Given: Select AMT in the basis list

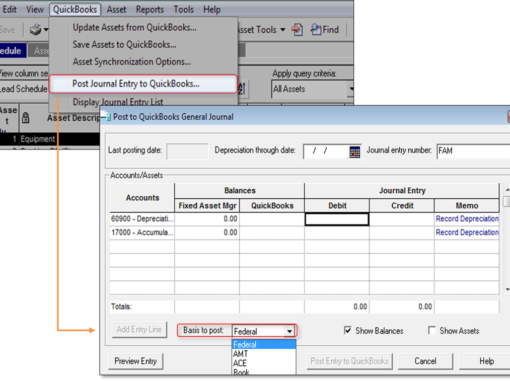Looking at the screenshot, I should [264, 354].
